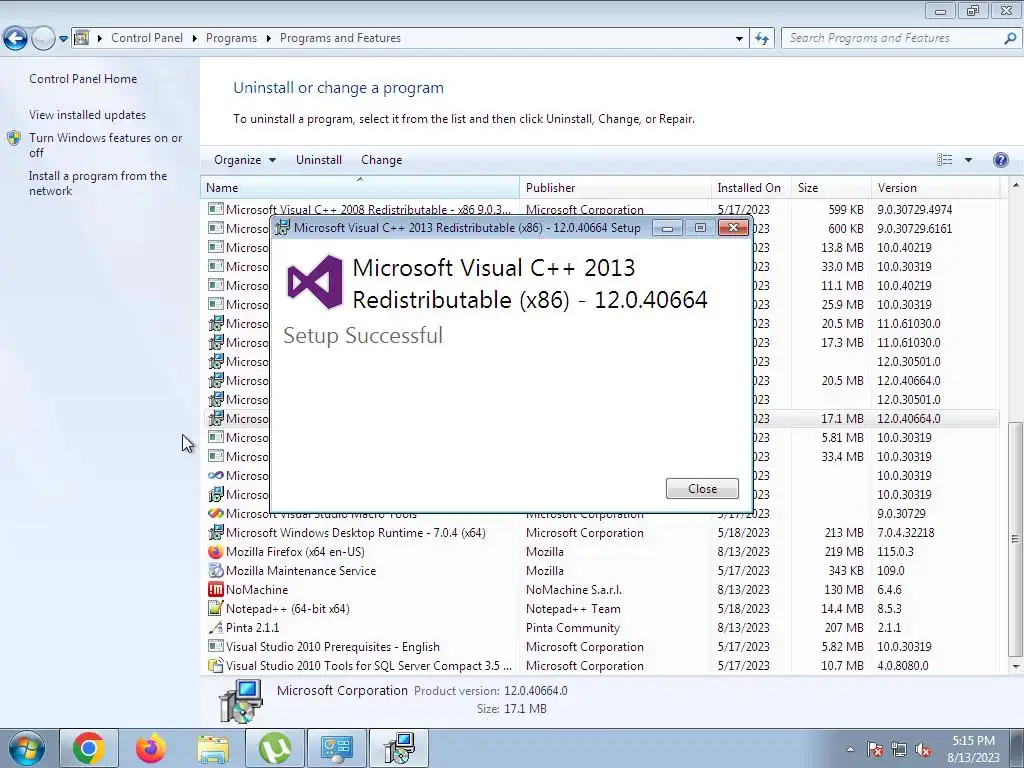Expand the address bar history dropdown

[739, 39]
